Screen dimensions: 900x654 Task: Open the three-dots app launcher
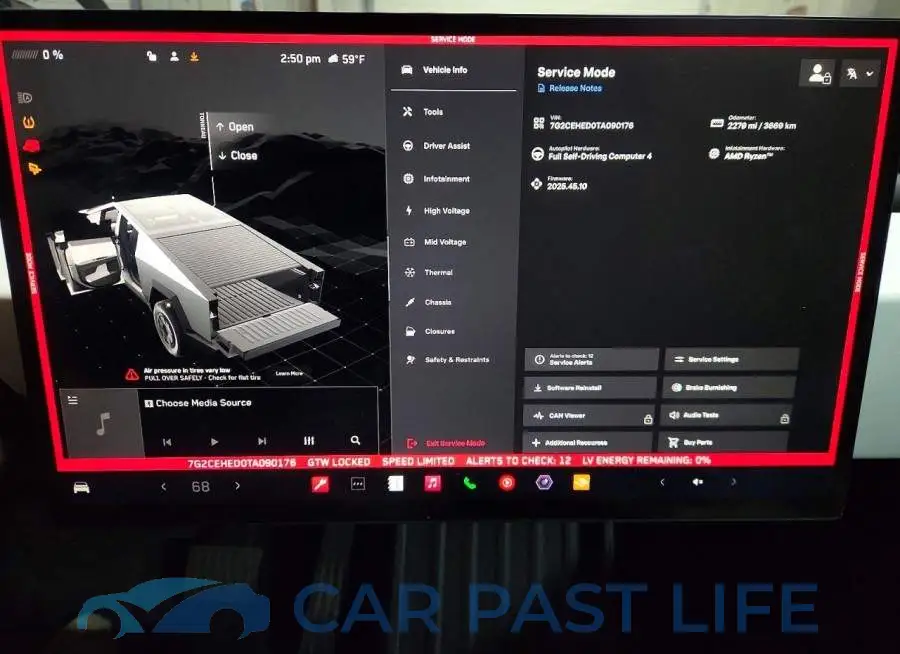tap(358, 484)
